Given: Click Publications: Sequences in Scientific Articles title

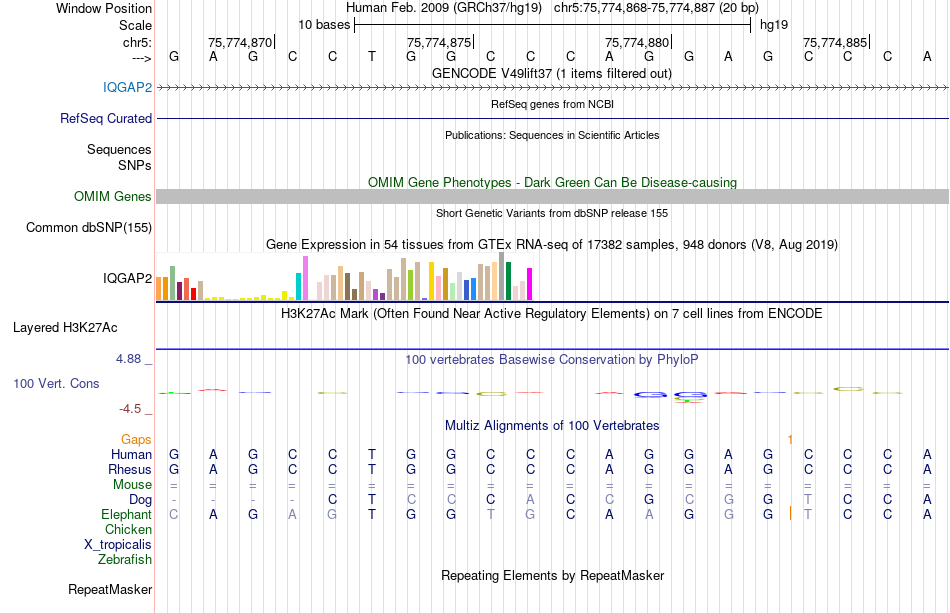Looking at the screenshot, I should coord(552,135).
